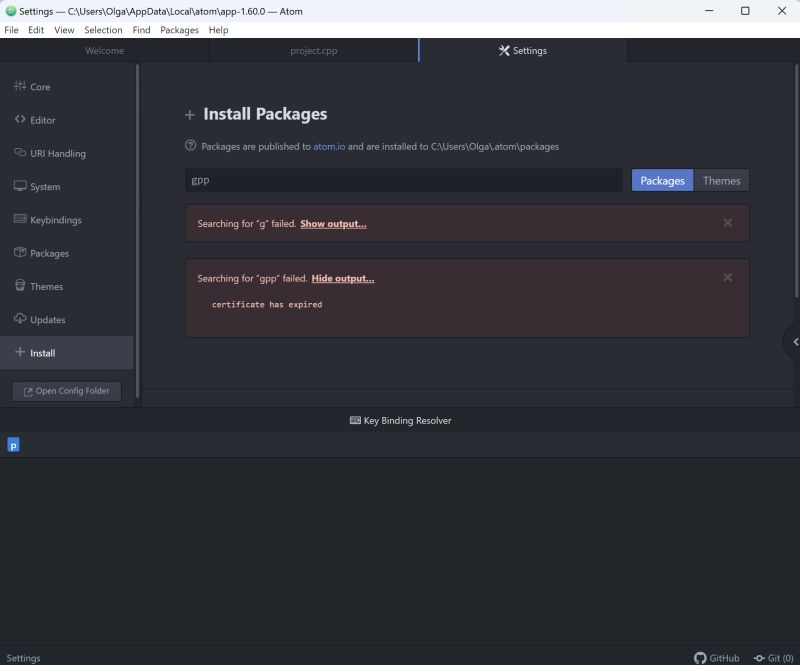Viewport: 800px width, 665px height.
Task: Switch search to Themes results
Action: (721, 180)
